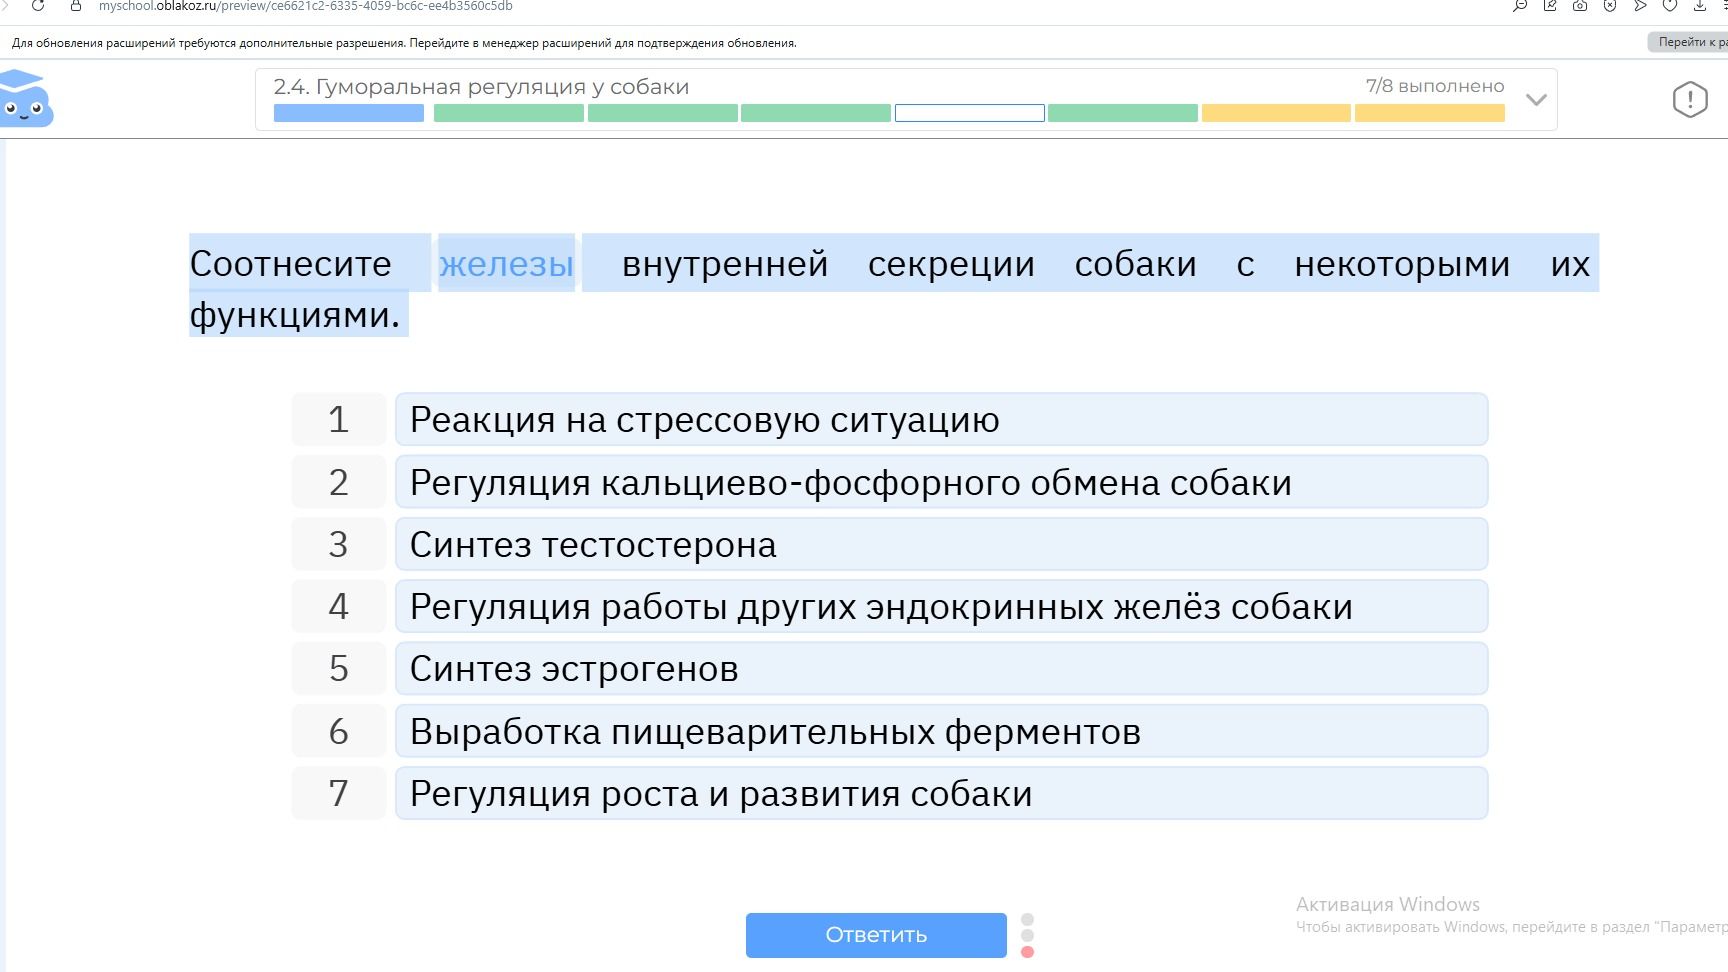
Task: Open browser downloads icon
Action: [x=1700, y=6]
